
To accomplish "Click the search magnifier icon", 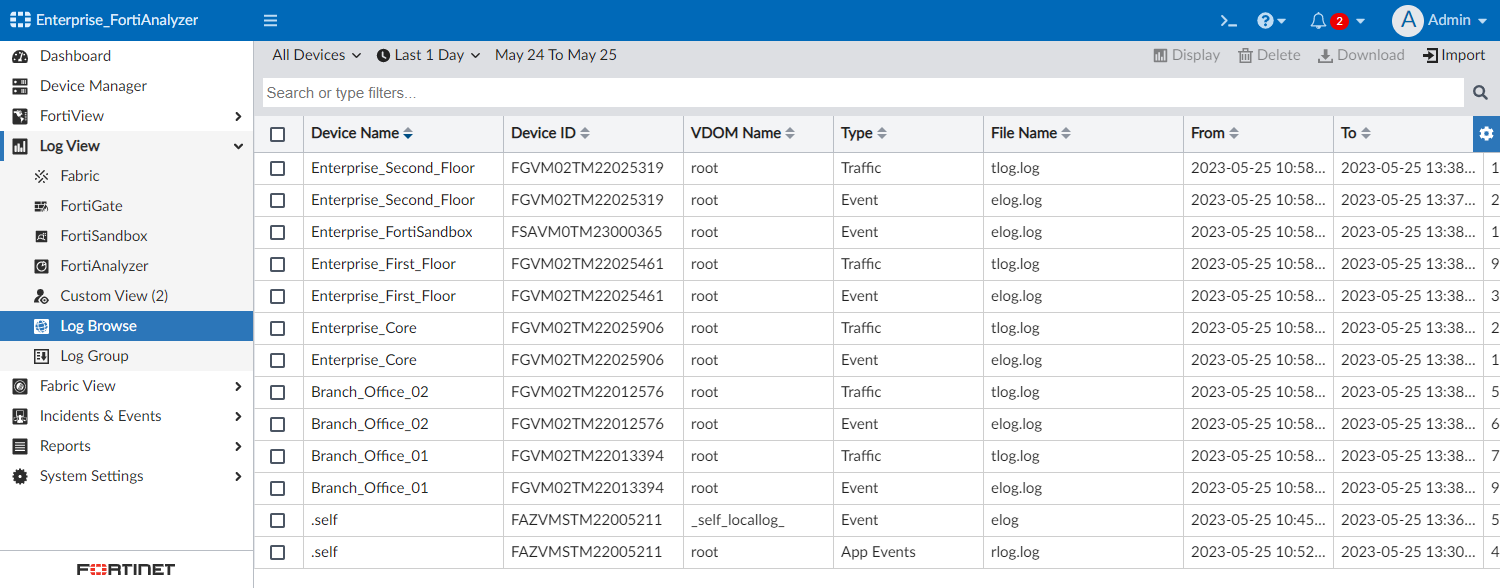I will (x=1480, y=92).
